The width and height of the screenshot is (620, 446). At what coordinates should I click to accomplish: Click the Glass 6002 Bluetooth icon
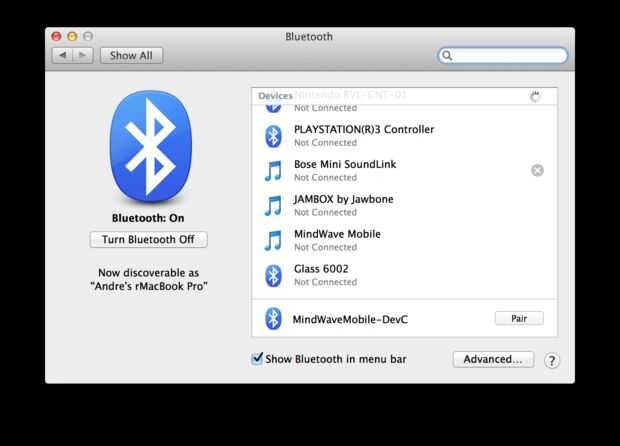[273, 275]
